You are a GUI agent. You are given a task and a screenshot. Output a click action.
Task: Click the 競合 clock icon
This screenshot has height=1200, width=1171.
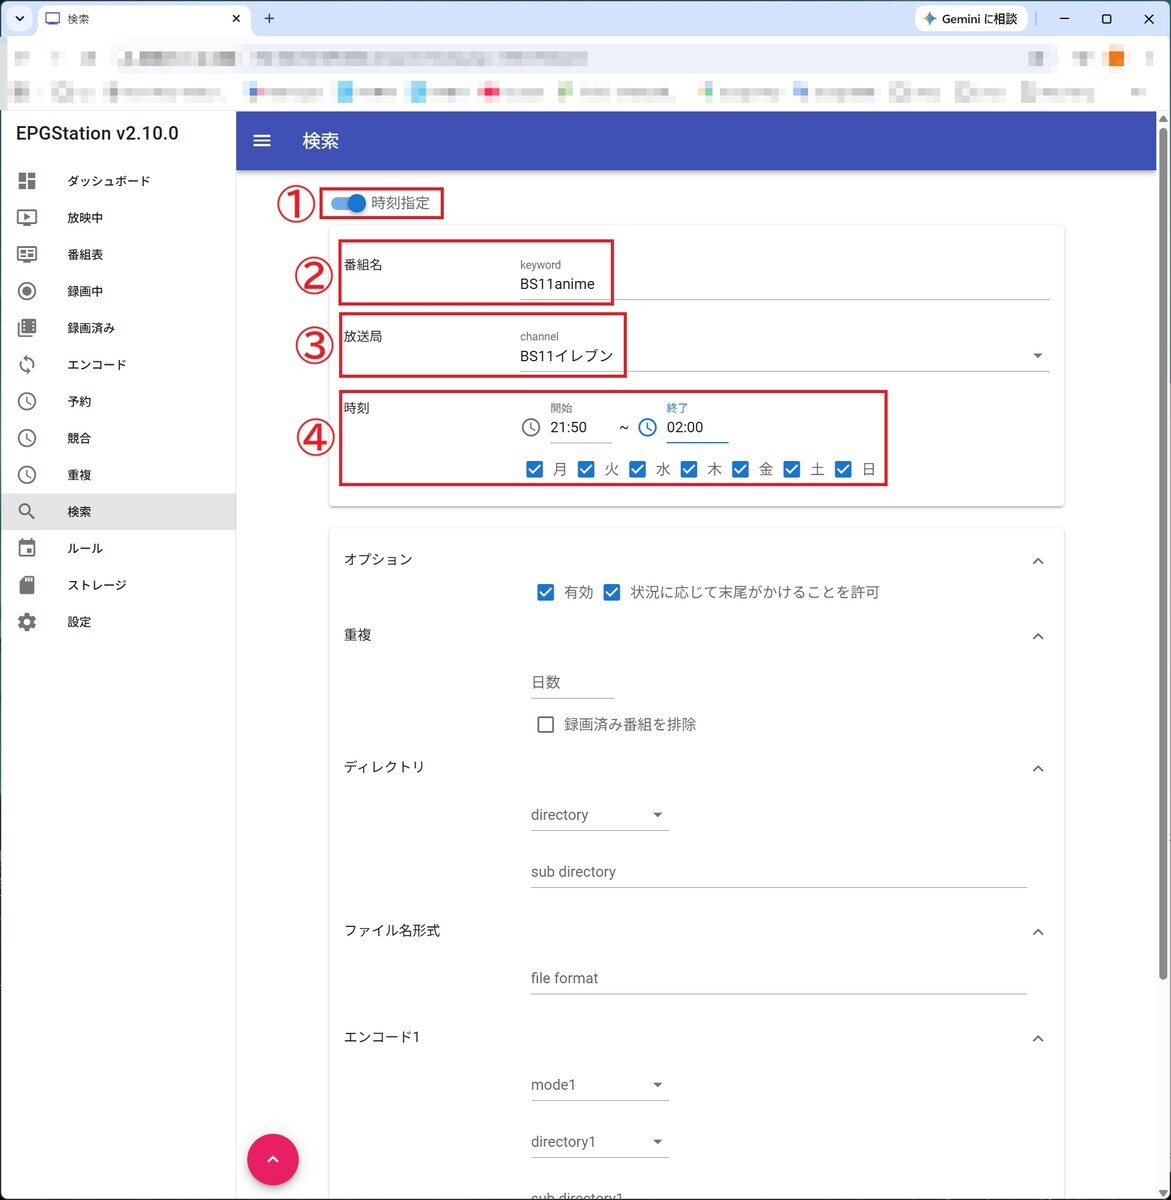[27, 438]
